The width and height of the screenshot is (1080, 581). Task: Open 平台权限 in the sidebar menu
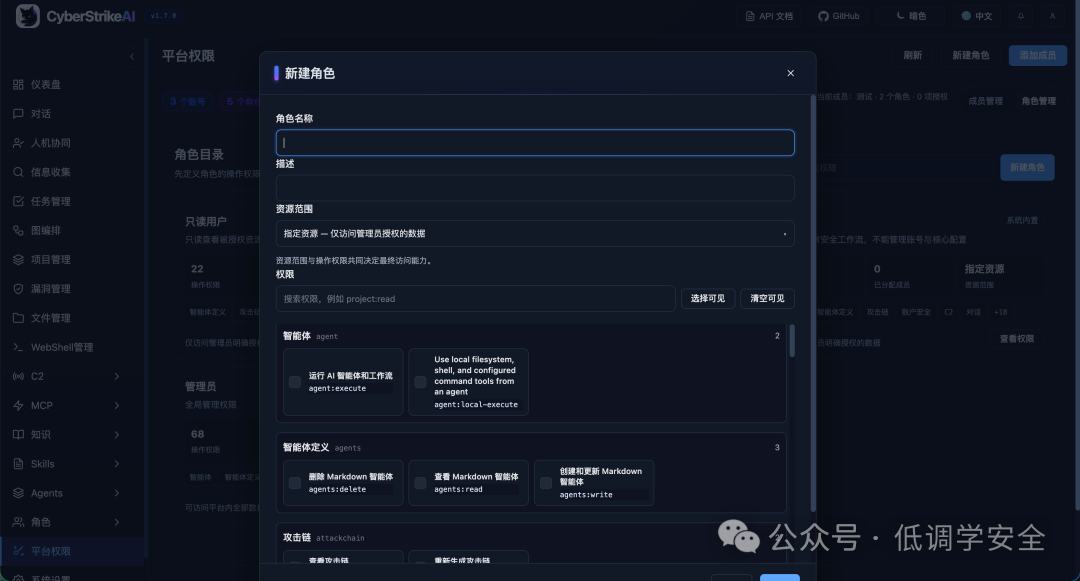[72, 551]
